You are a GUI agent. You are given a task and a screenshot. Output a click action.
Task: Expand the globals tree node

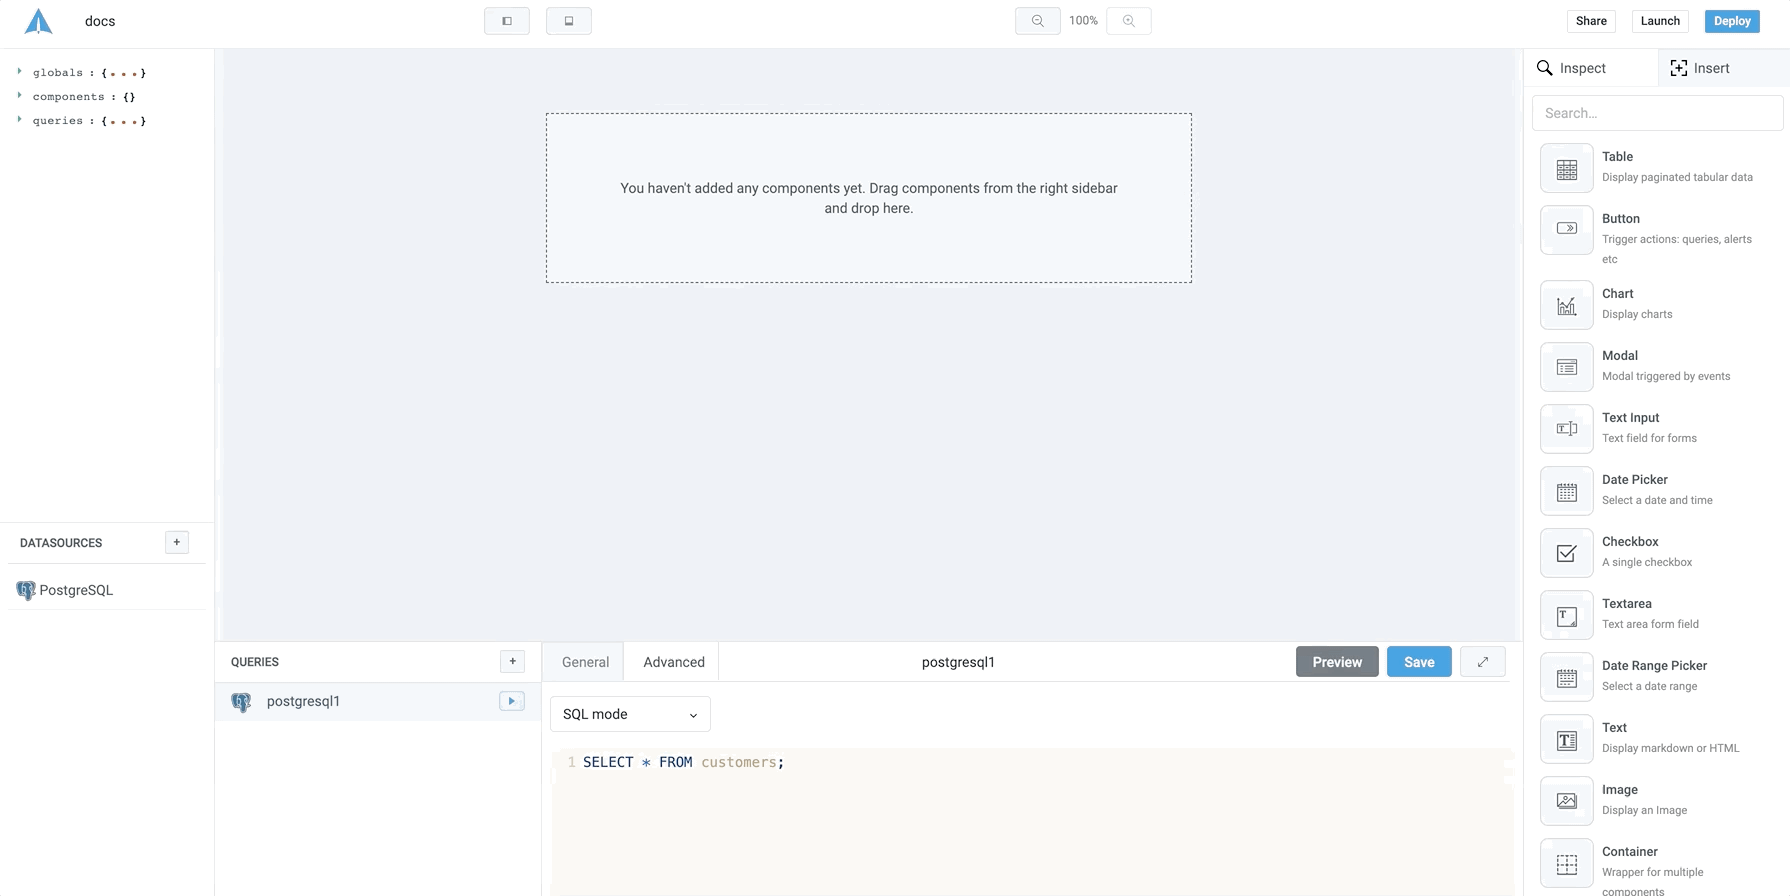click(x=20, y=72)
